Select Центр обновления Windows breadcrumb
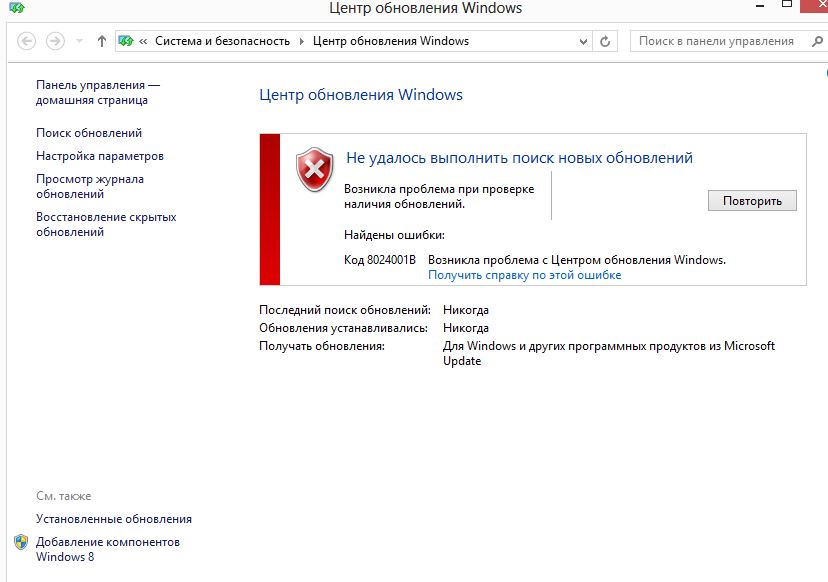Image resolution: width=828 pixels, height=582 pixels. click(391, 41)
